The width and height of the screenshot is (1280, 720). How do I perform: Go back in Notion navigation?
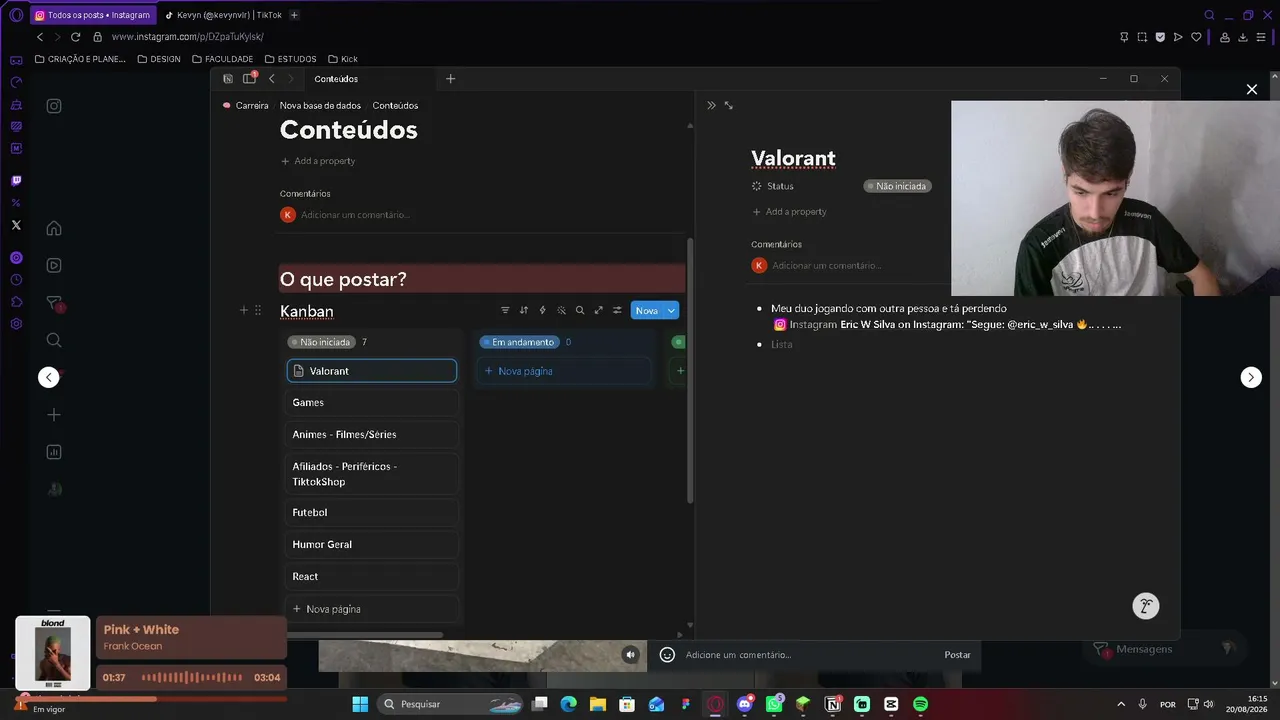pos(272,79)
